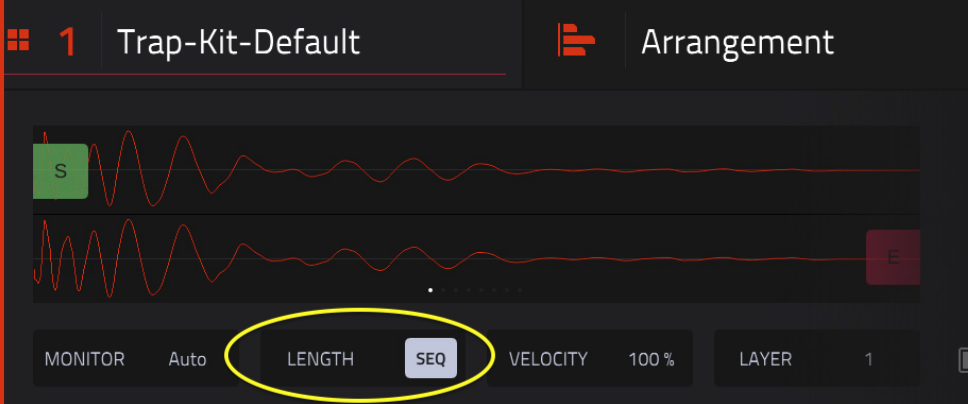Click inside the upper waveform channel

(476, 170)
